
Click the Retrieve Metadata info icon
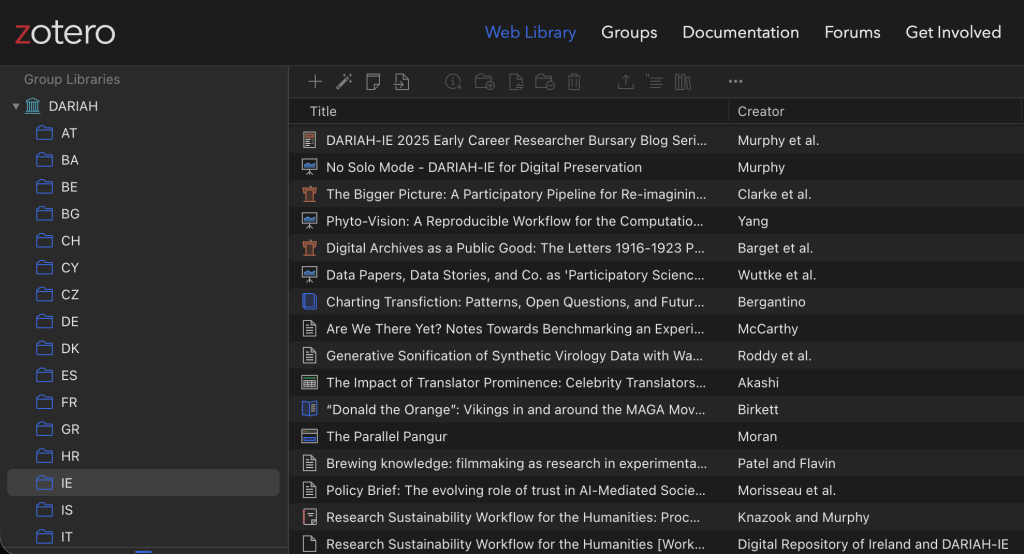click(x=453, y=82)
